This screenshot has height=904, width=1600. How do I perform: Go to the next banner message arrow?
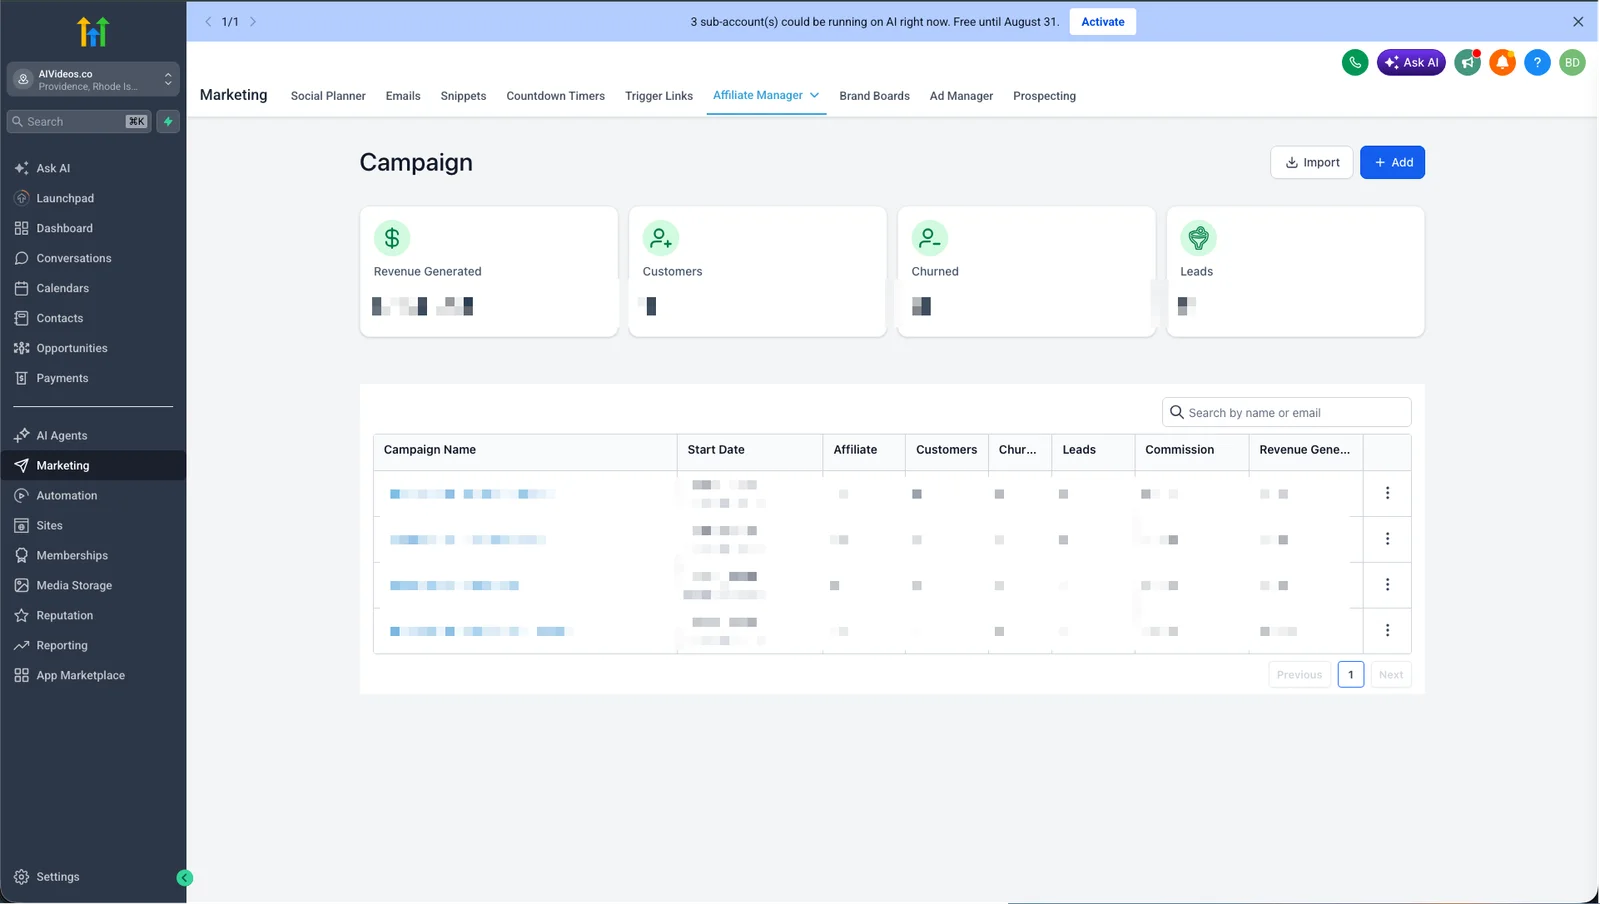coord(253,21)
